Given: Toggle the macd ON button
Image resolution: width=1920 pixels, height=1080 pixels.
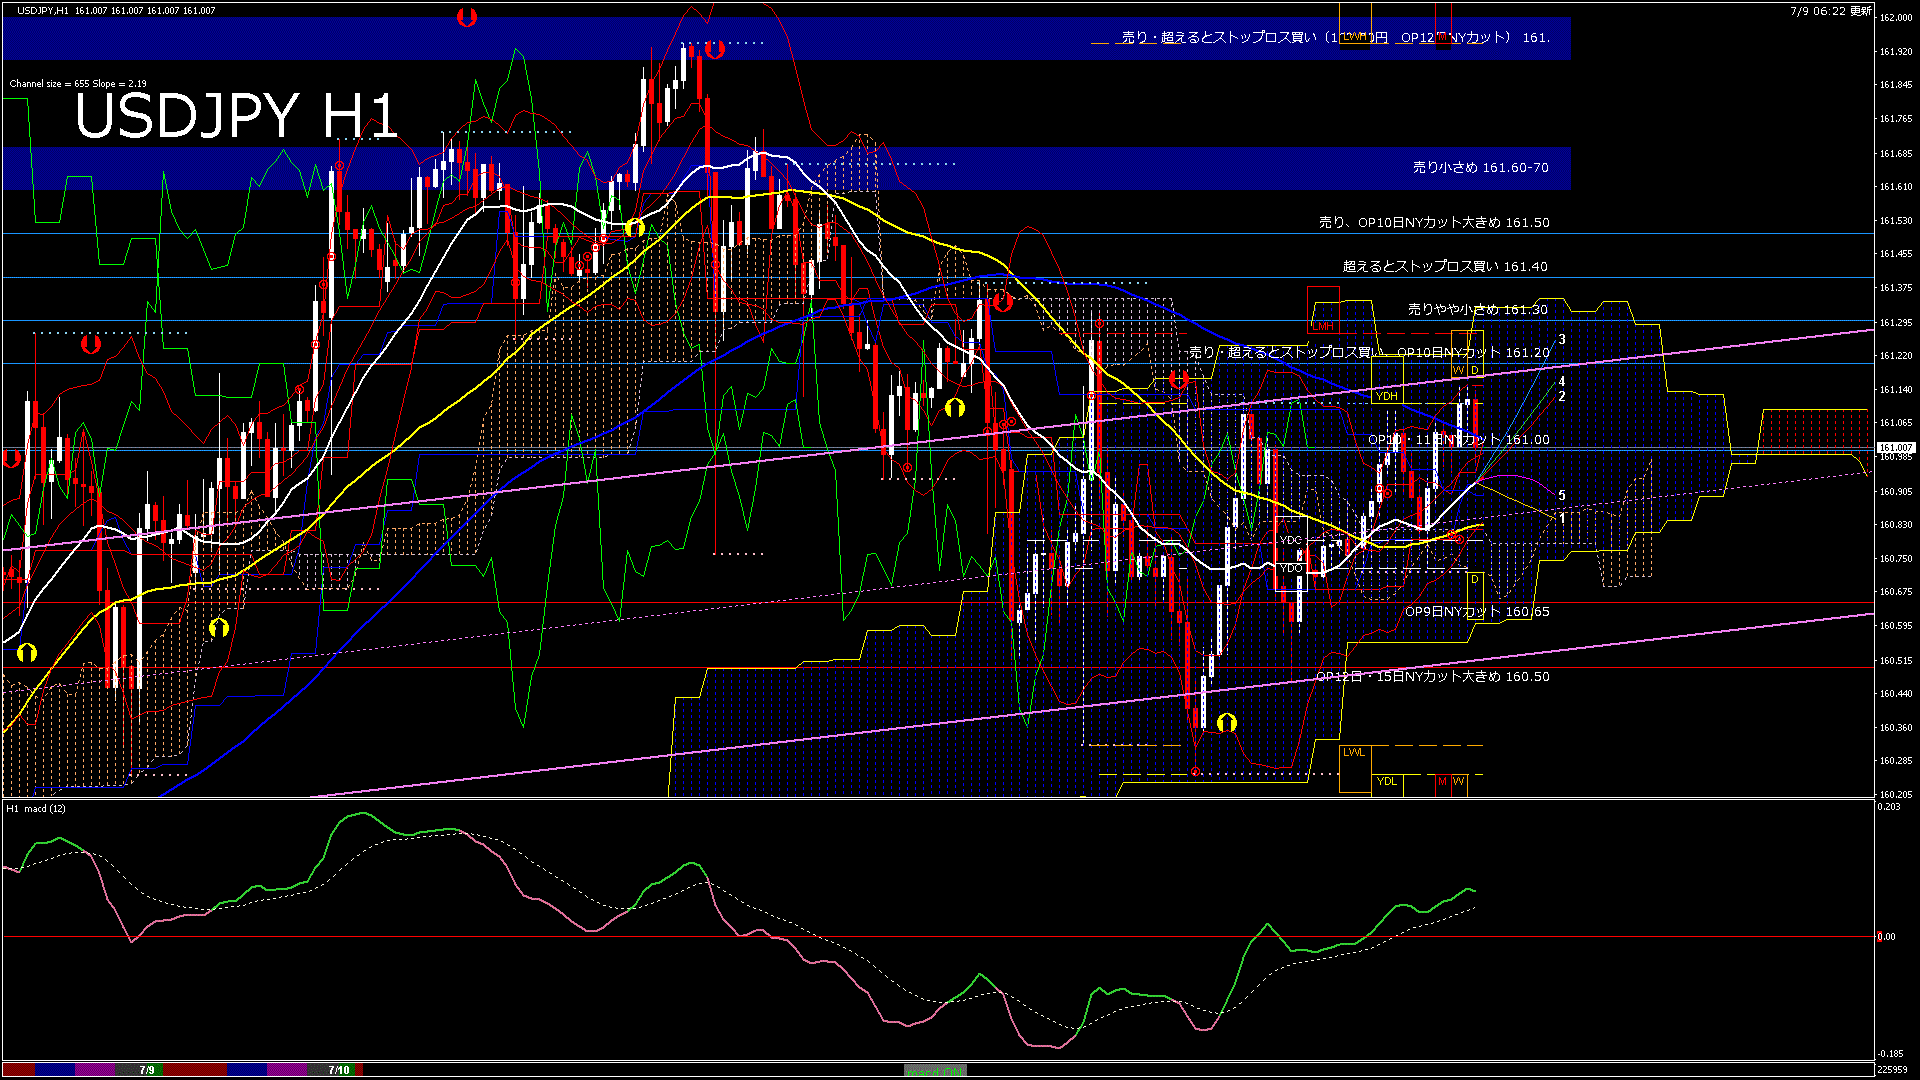Looking at the screenshot, I should pos(935,1071).
